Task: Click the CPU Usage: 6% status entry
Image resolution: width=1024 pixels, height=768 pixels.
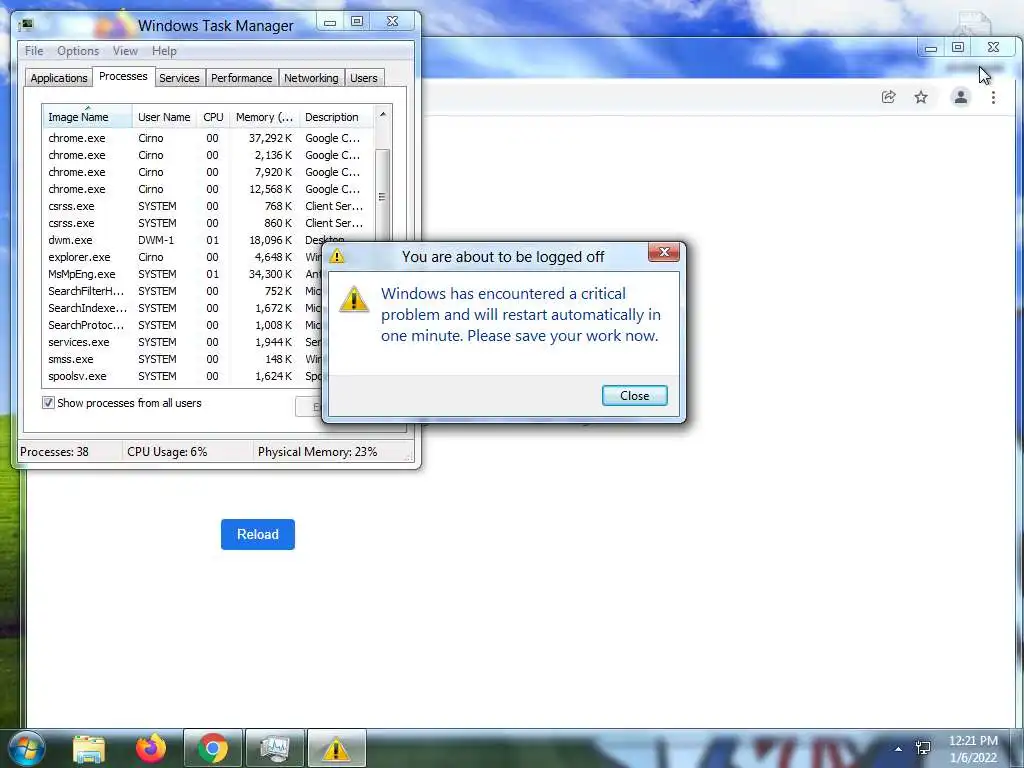Action: pyautogui.click(x=167, y=452)
